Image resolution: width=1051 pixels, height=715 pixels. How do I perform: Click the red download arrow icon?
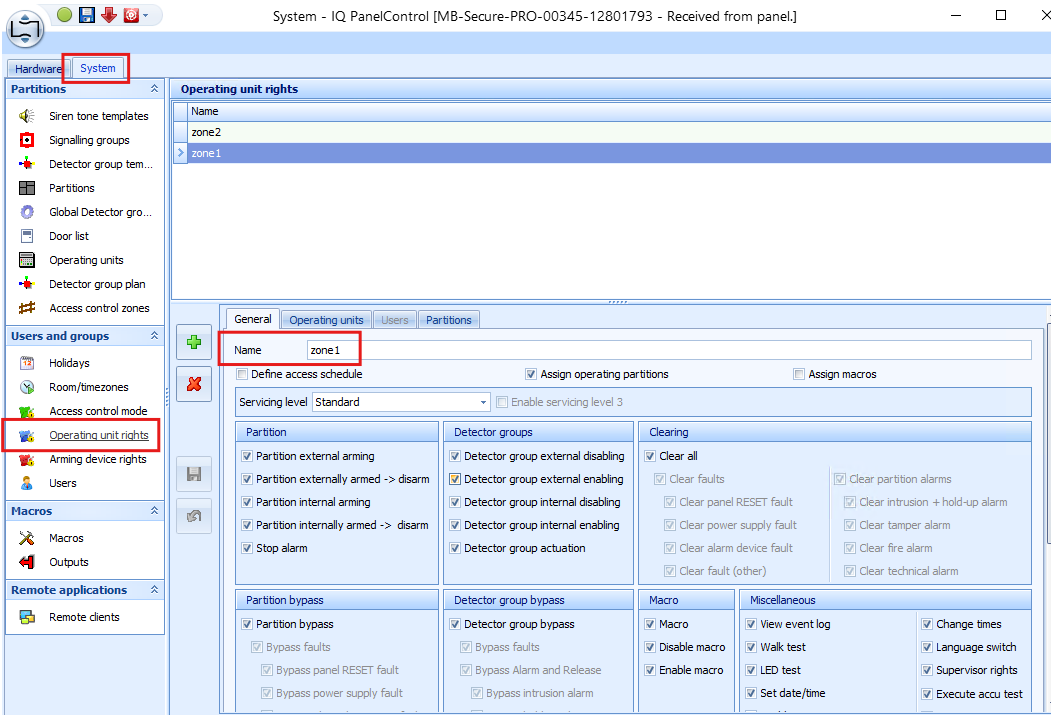[x=109, y=14]
